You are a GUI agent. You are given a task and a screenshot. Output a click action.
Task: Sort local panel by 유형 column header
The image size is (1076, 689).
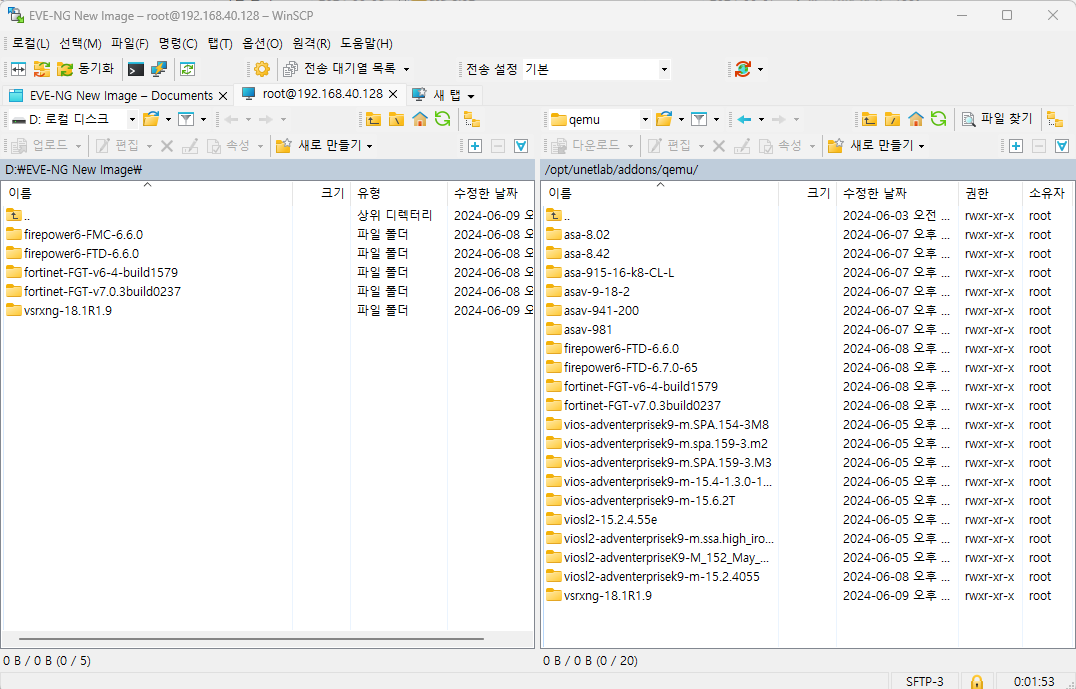pyautogui.click(x=399, y=194)
